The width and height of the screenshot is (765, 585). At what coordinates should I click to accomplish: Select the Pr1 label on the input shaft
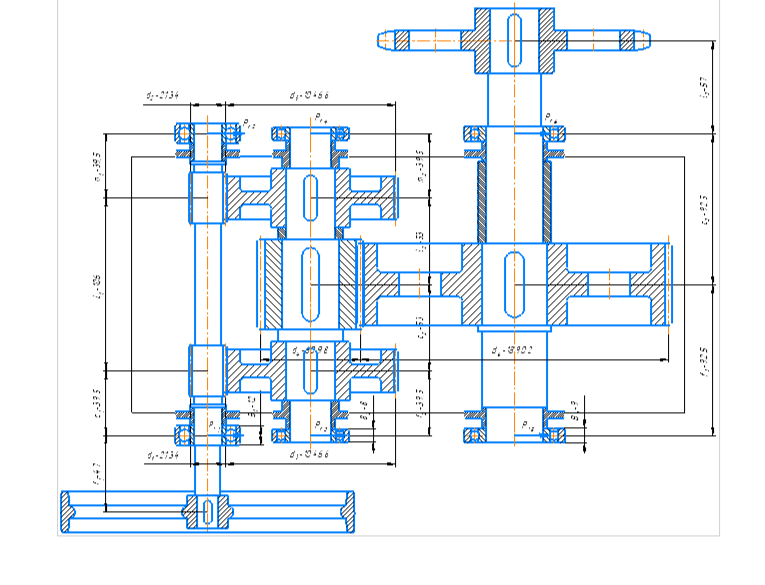pos(215,425)
